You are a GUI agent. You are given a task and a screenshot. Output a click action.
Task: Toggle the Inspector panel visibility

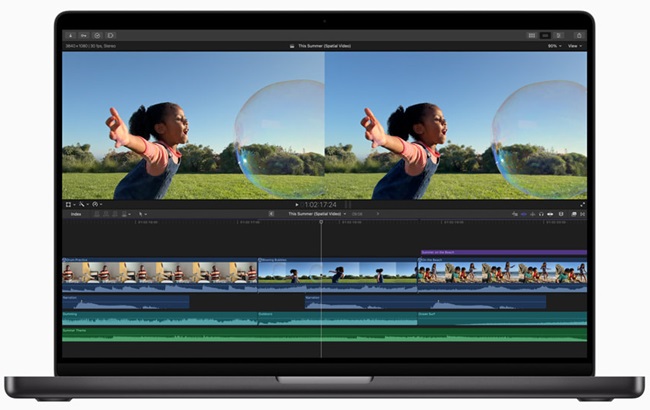(558, 35)
